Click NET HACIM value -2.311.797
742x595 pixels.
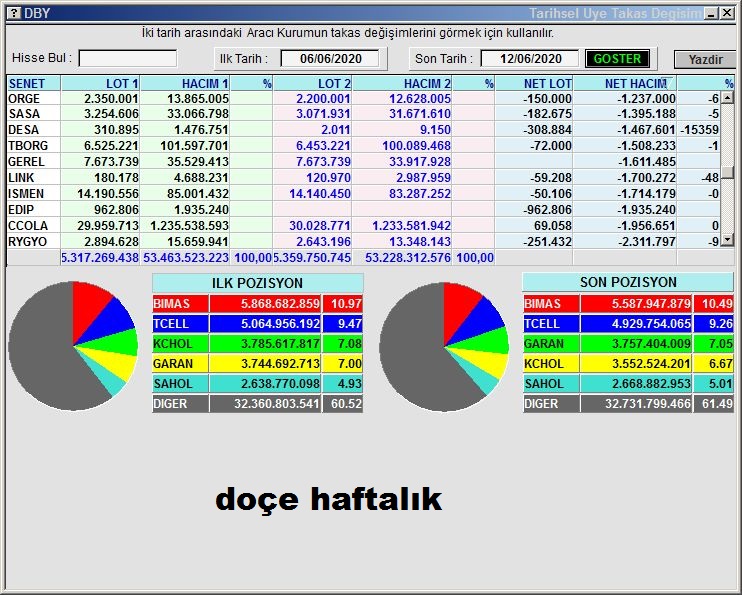tap(646, 241)
